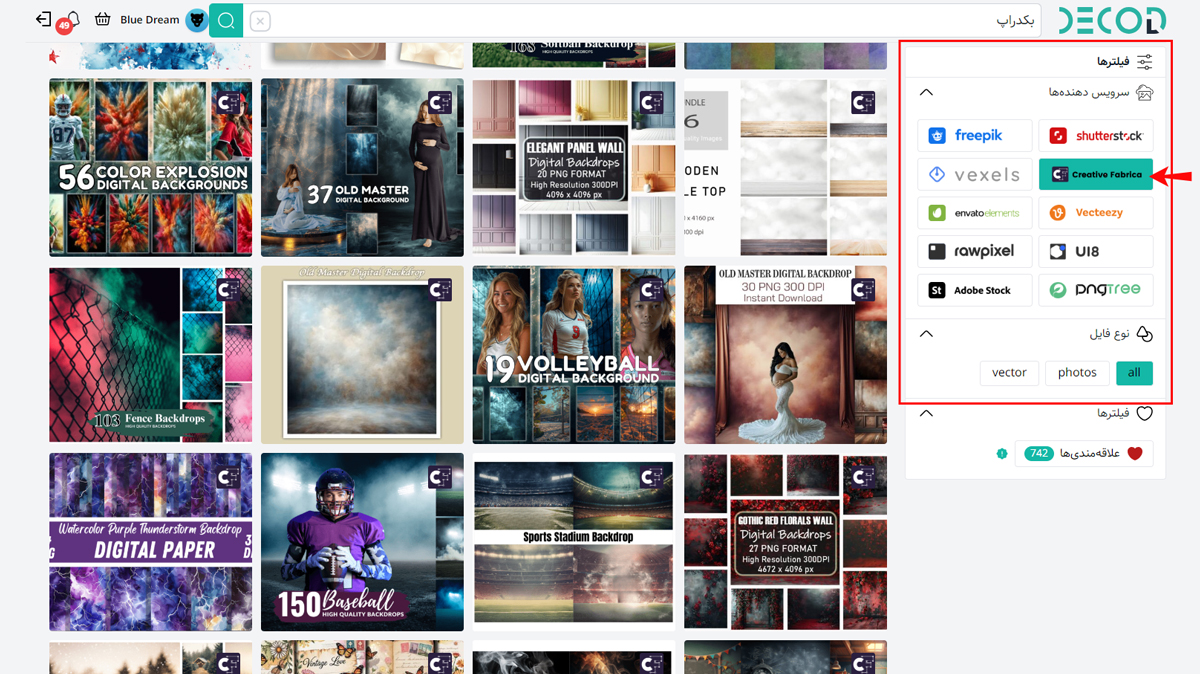Screen dimensions: 1200x674
Task: Open favorites (علاقه‌مندی‌ها) with 742 count
Action: (x=1084, y=454)
